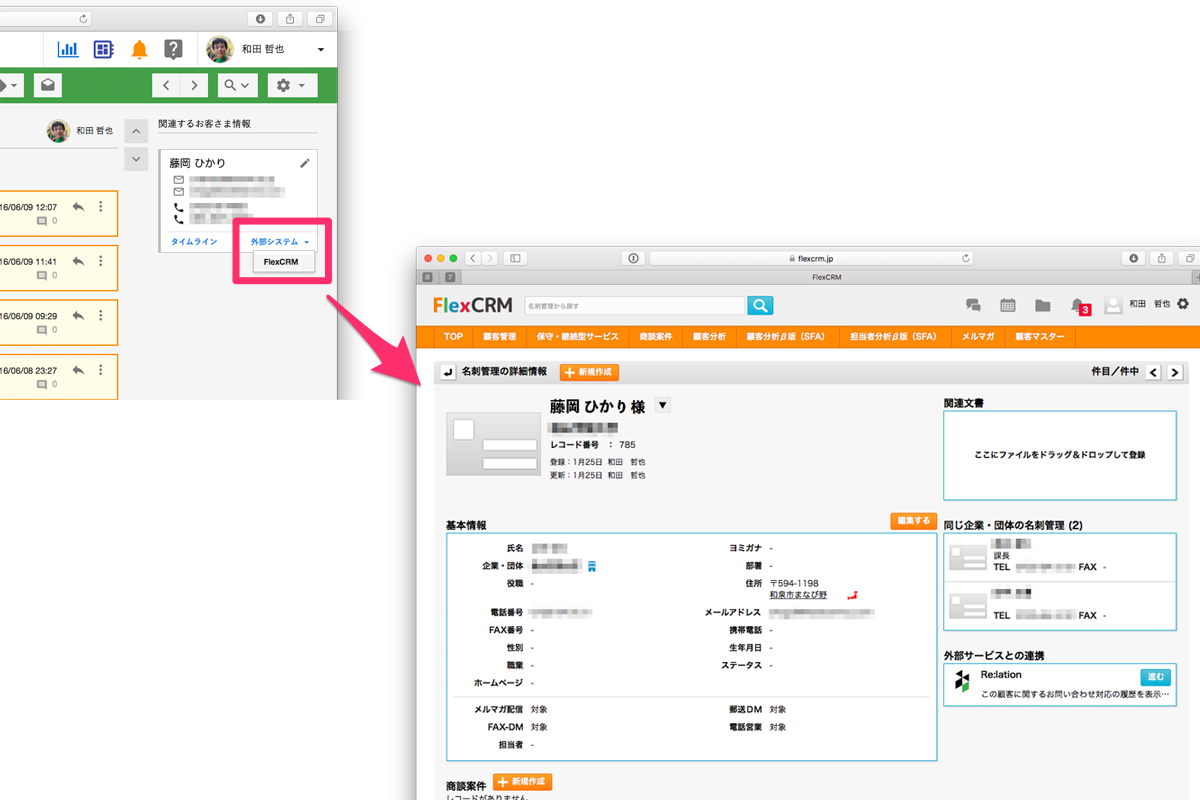This screenshot has height=800, width=1200.
Task: Go to previous record with 件目/件中 left arrow
Action: [x=1153, y=372]
